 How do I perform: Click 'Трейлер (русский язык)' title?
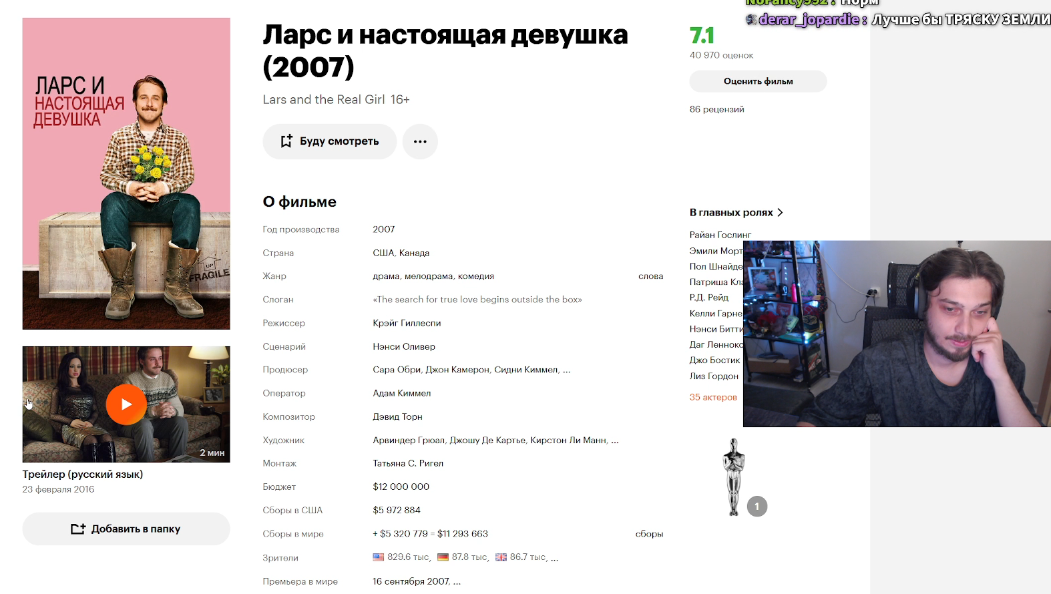click(x=82, y=474)
